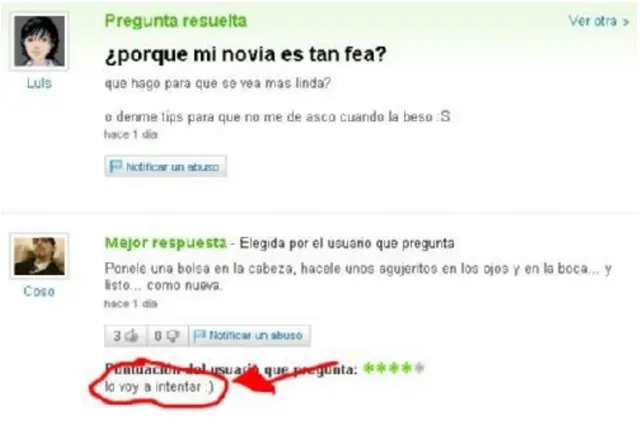
Task: Click the question title about novia
Action: [245, 54]
